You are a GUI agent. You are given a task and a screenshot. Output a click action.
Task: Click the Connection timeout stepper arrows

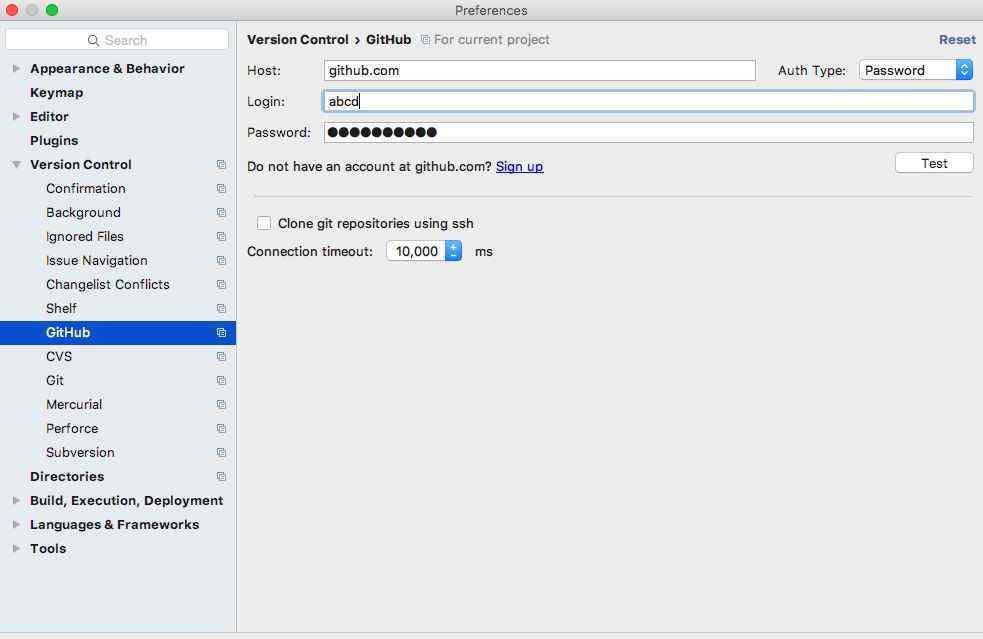[x=453, y=251]
